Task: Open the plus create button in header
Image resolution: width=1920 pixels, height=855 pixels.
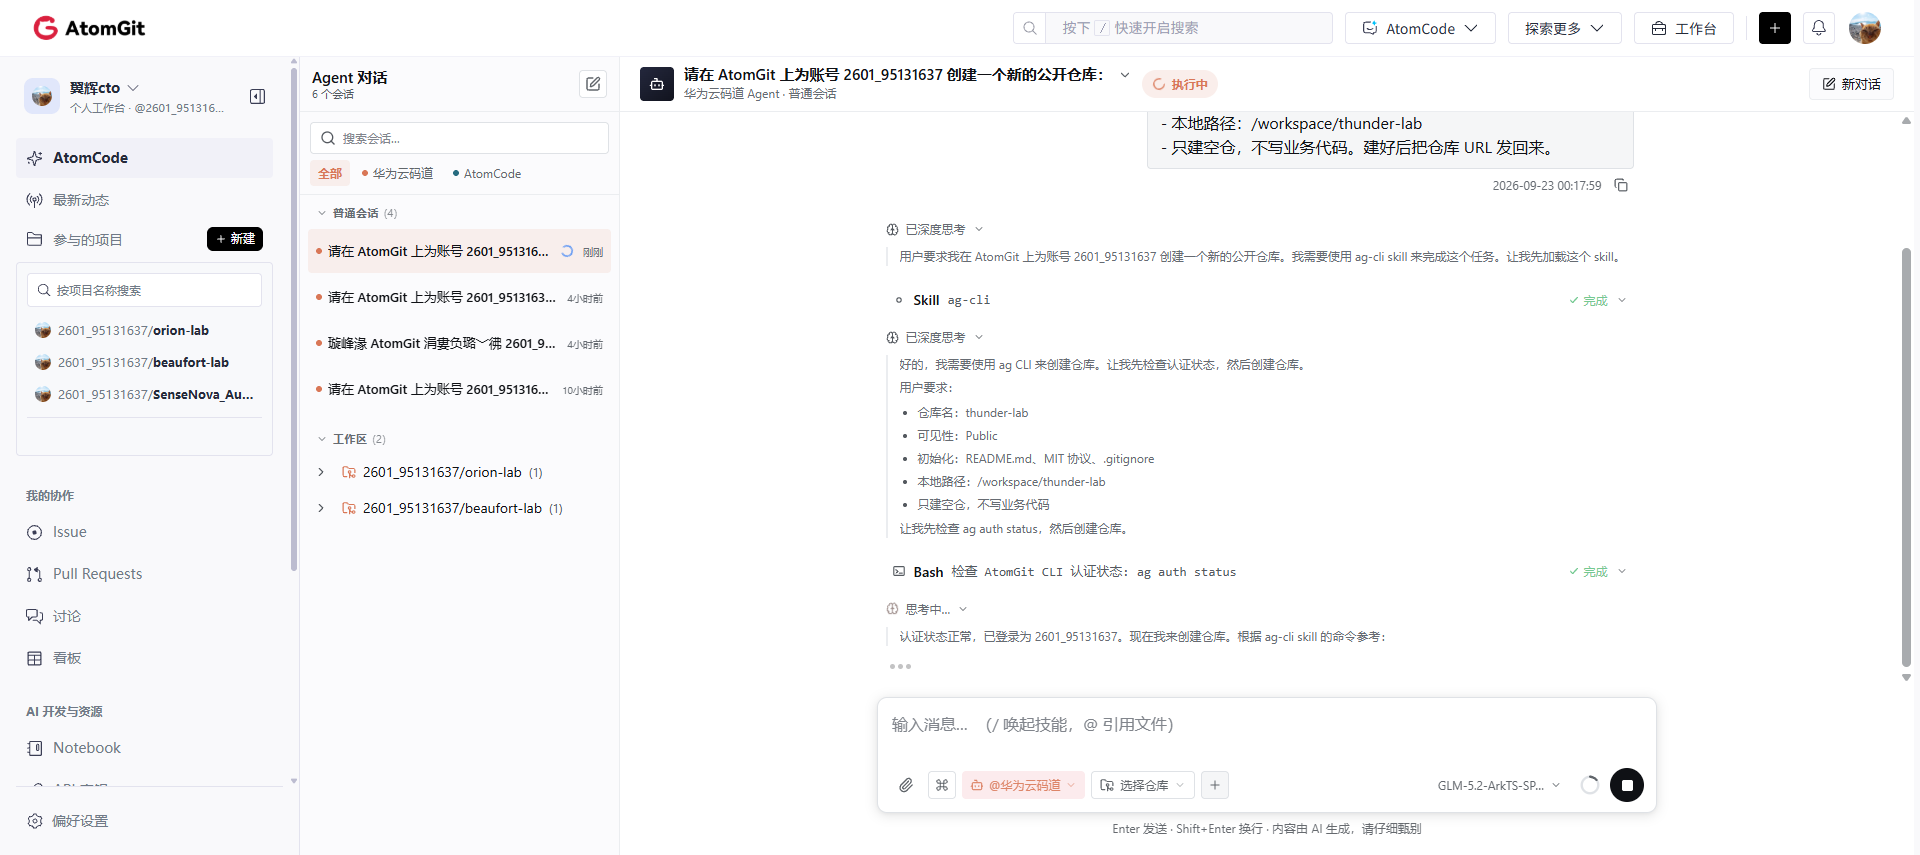Action: [1775, 28]
